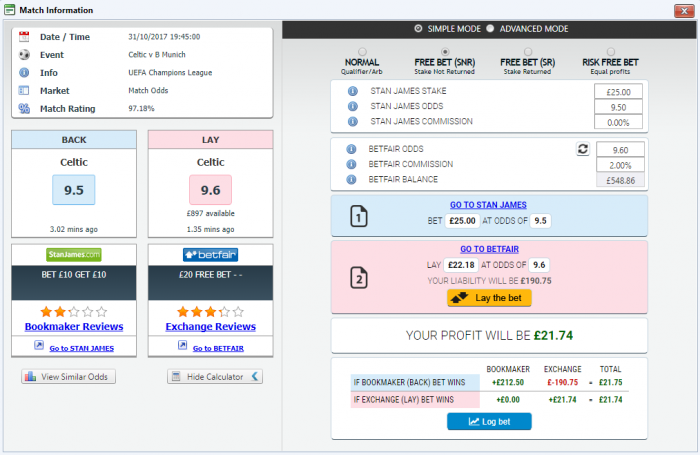Click info icon for Stan James Commission

[353, 121]
